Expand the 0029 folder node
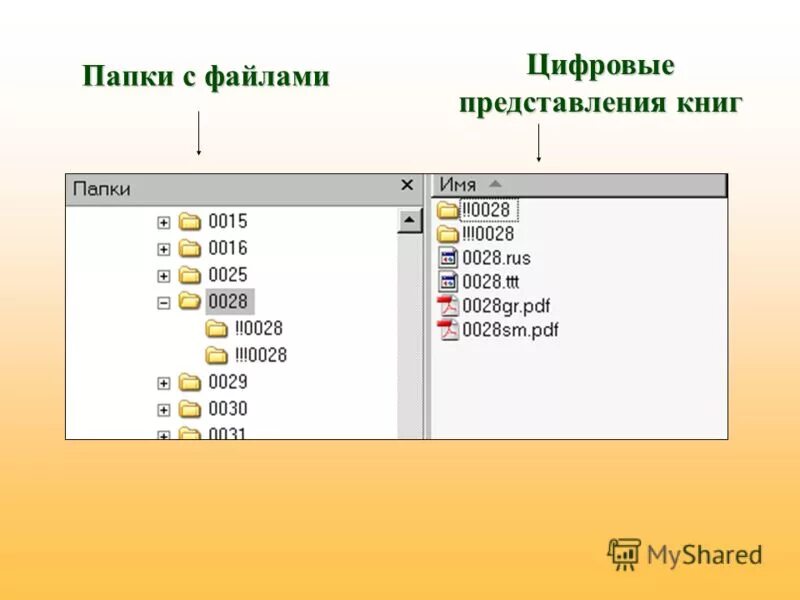800x600 pixels. (163, 381)
